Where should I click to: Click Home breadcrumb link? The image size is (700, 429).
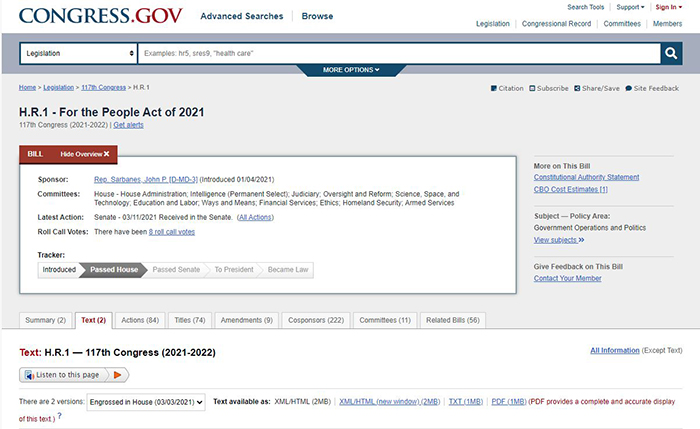click(27, 87)
